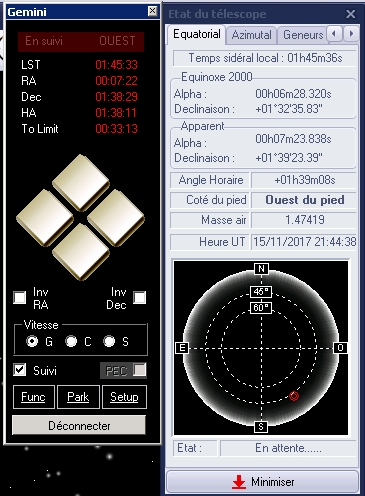Click the bottom (south) direction pad button
Viewport: 365px width, 496px height.
coord(81,252)
